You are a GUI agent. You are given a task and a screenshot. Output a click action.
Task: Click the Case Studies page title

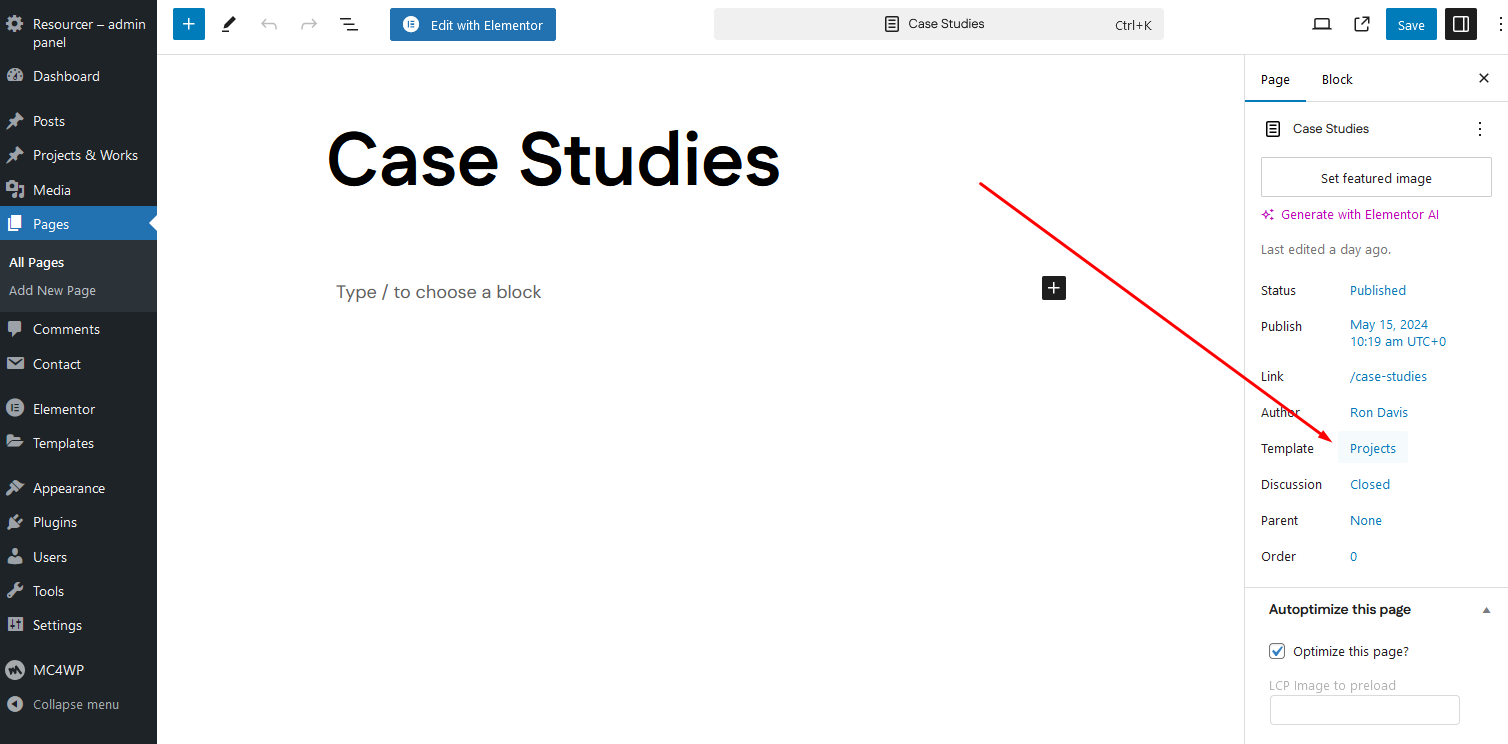tap(553, 160)
